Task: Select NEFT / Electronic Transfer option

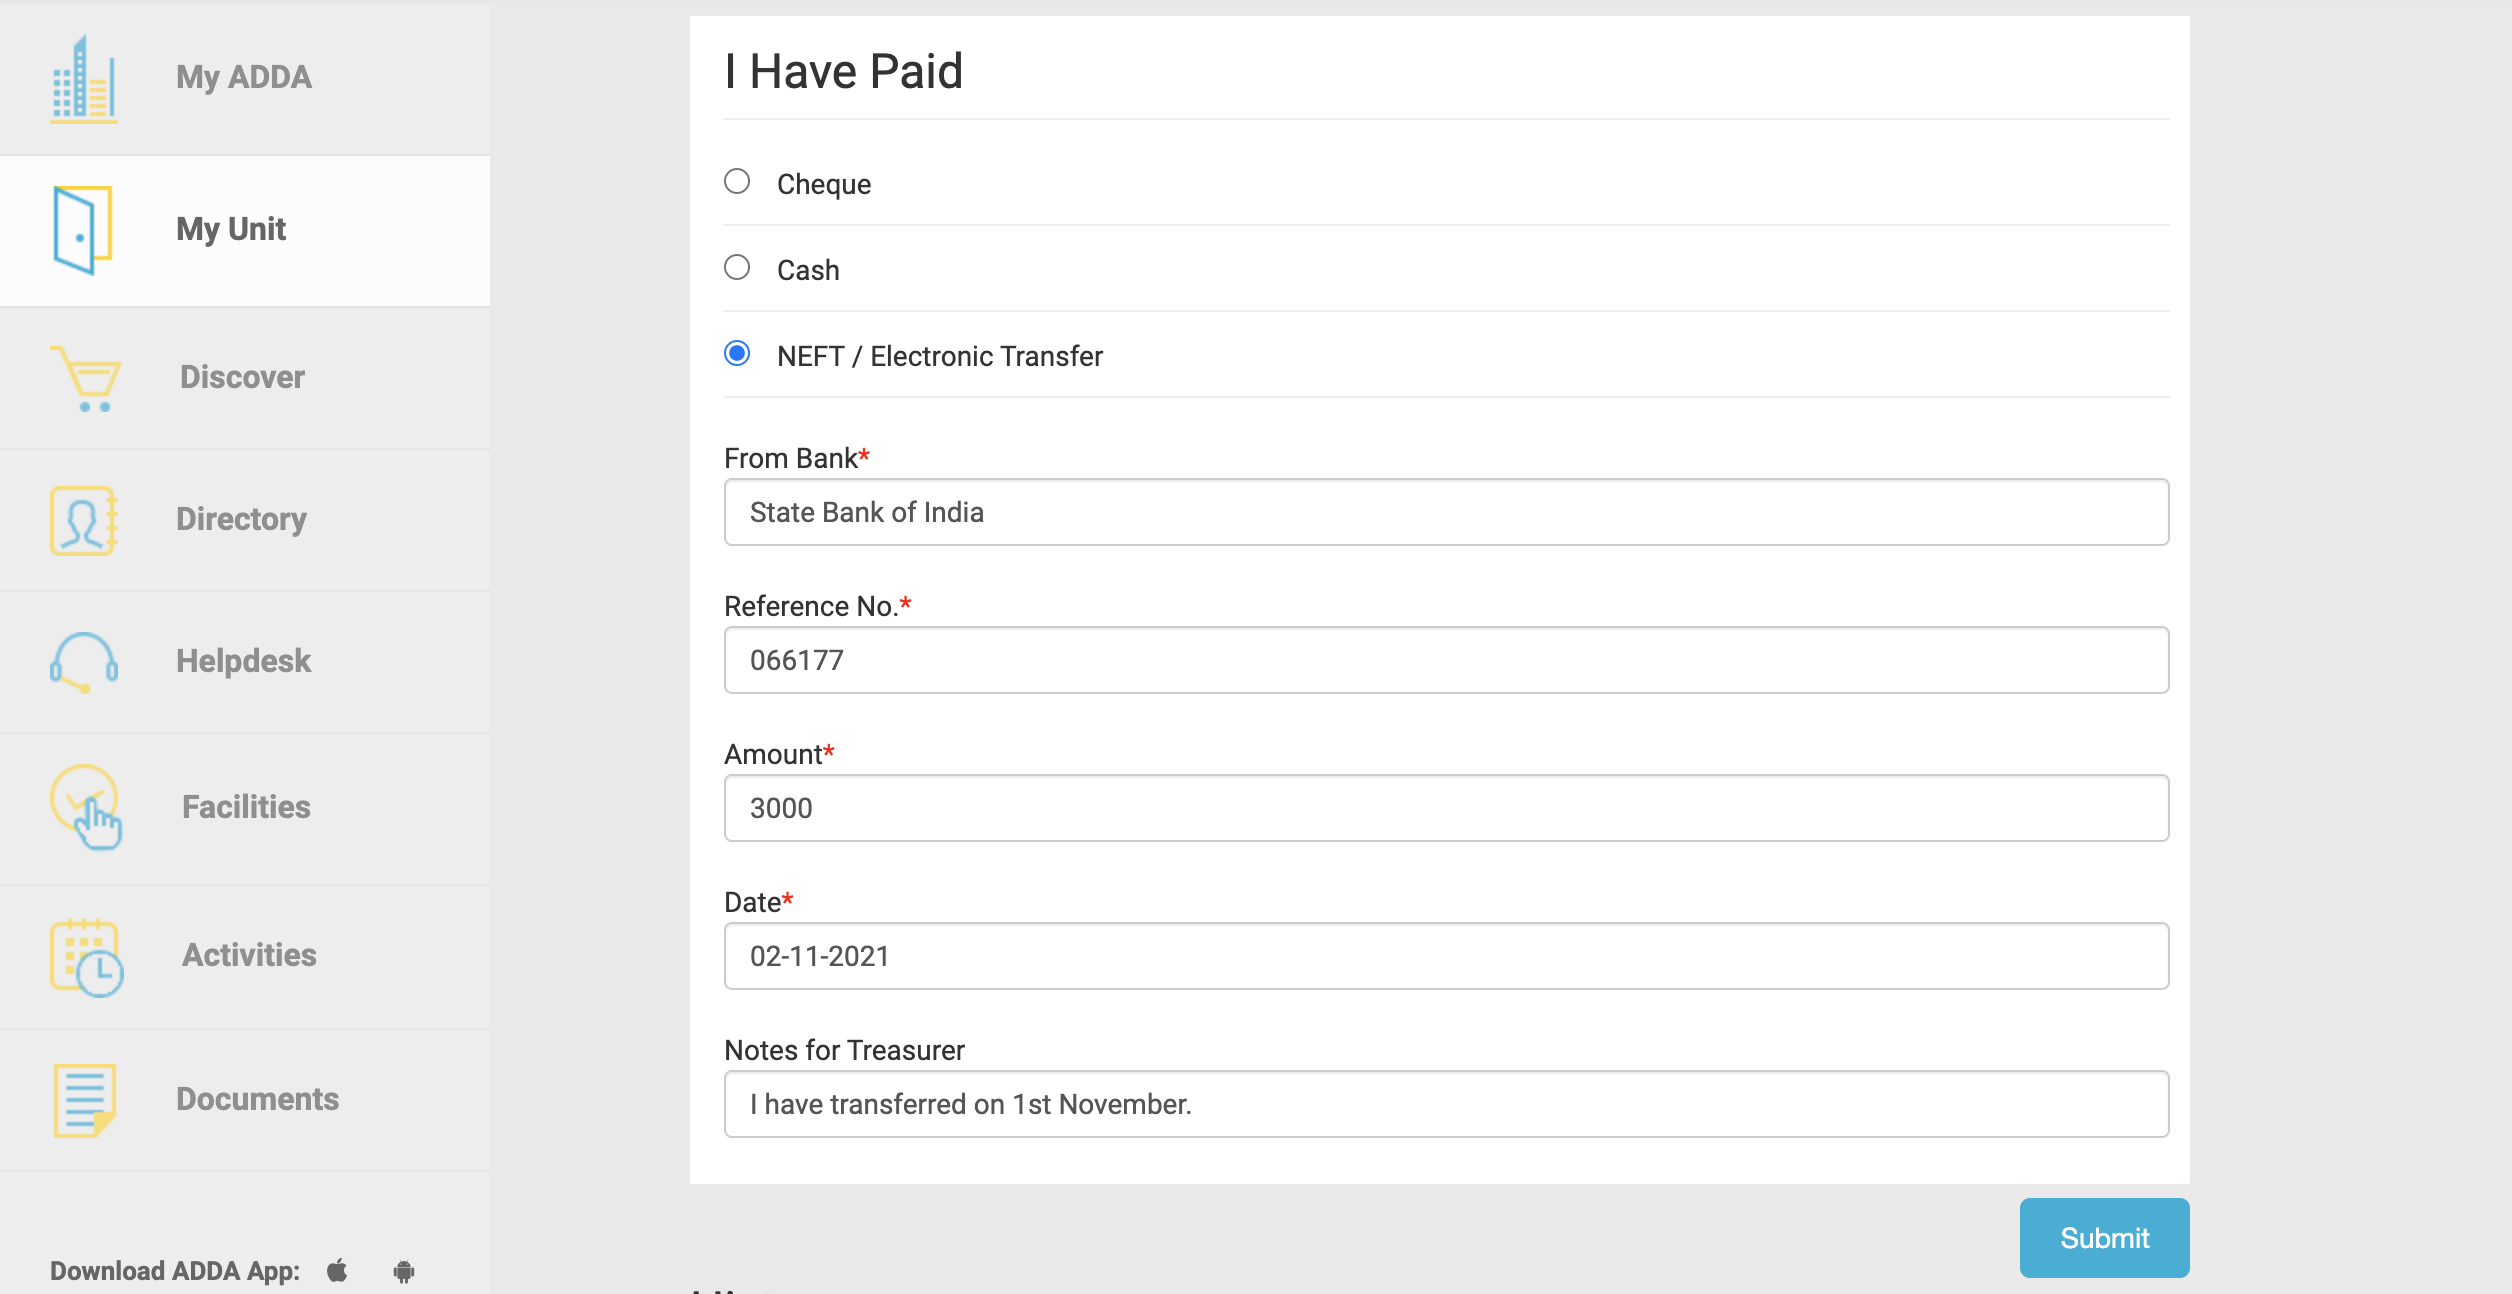Action: pyautogui.click(x=738, y=352)
